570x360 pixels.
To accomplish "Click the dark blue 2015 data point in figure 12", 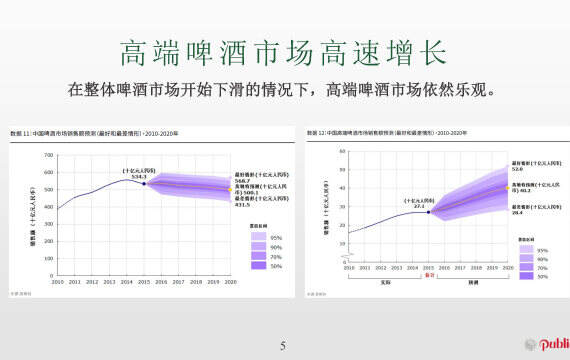I will pyautogui.click(x=429, y=212).
